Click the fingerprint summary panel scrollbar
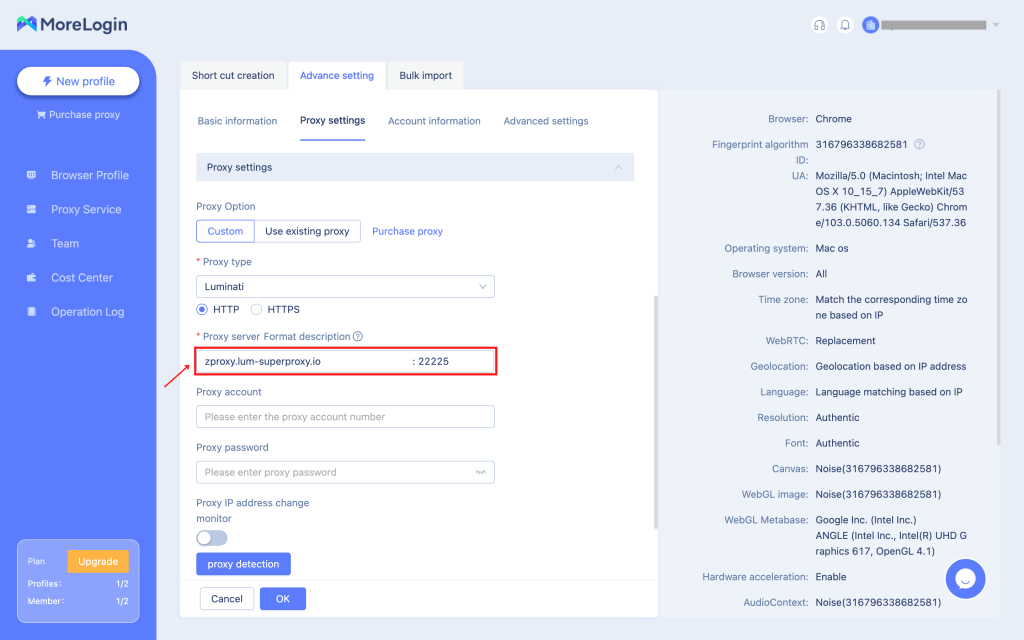Screen dimensions: 1024x640 [998, 268]
